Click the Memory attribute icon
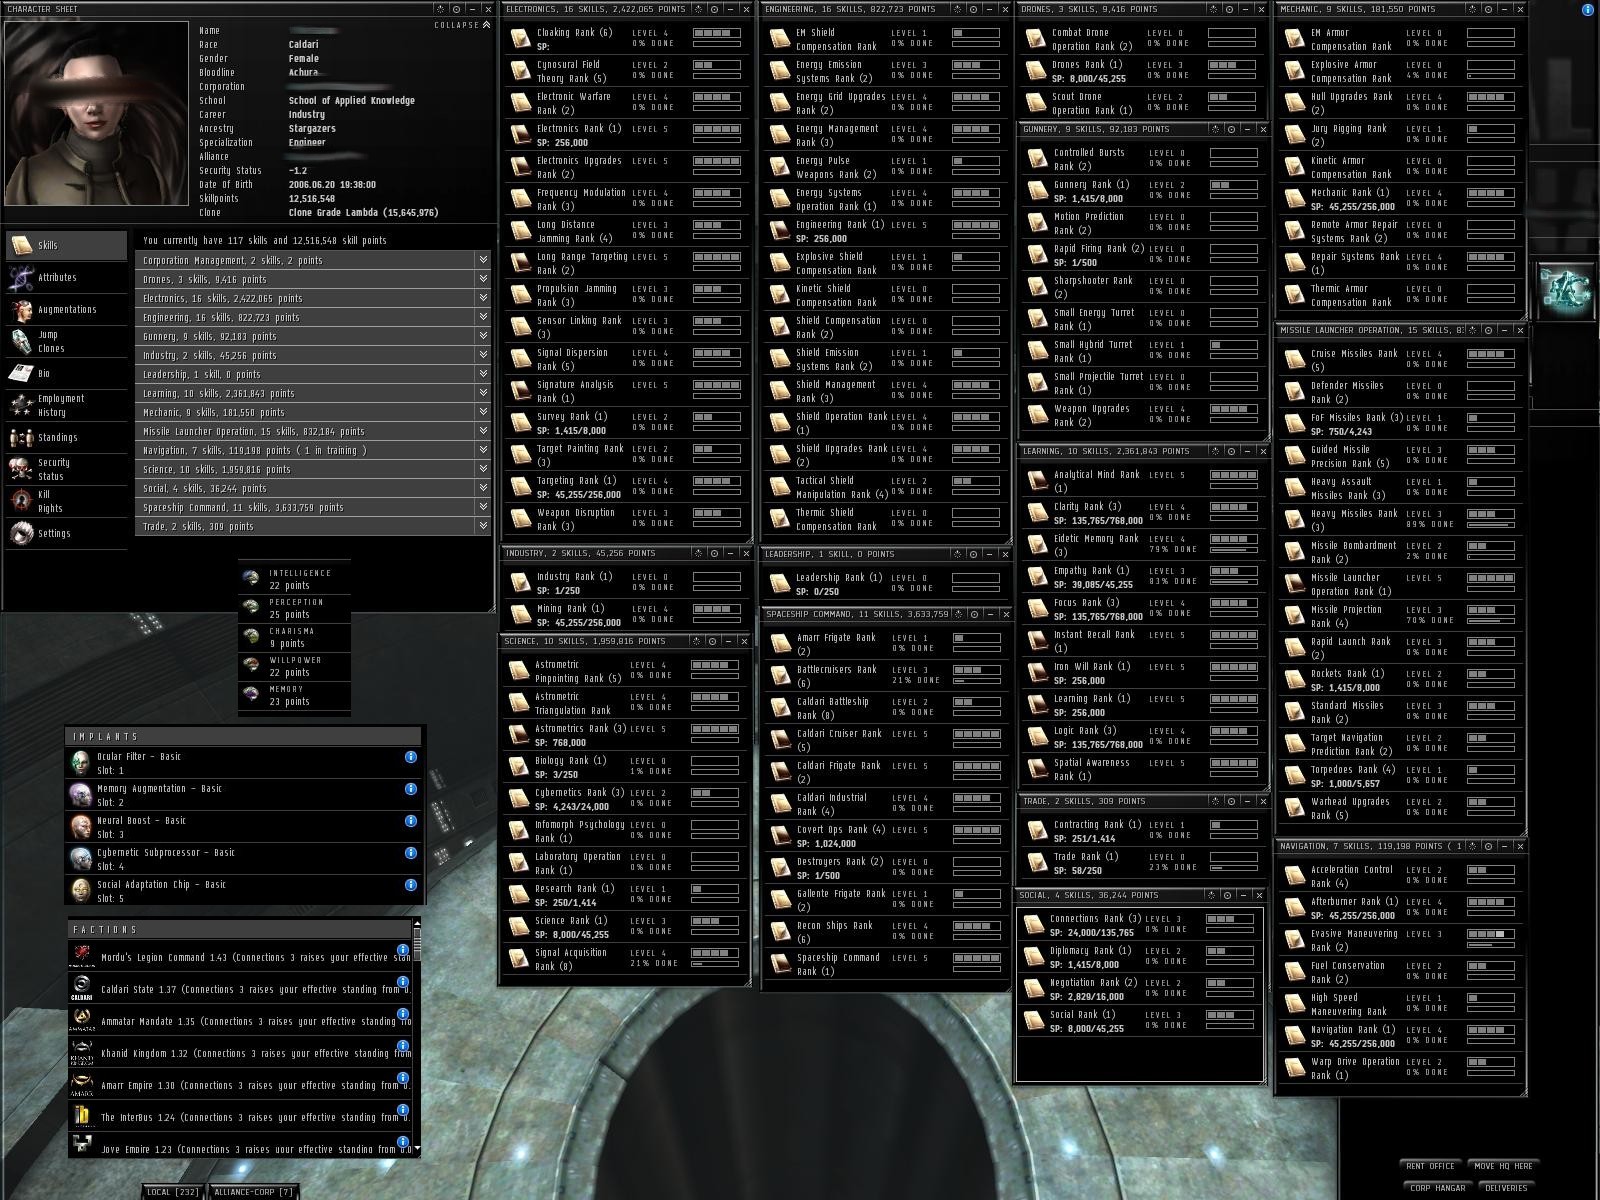The height and width of the screenshot is (1200, 1600). (251, 695)
